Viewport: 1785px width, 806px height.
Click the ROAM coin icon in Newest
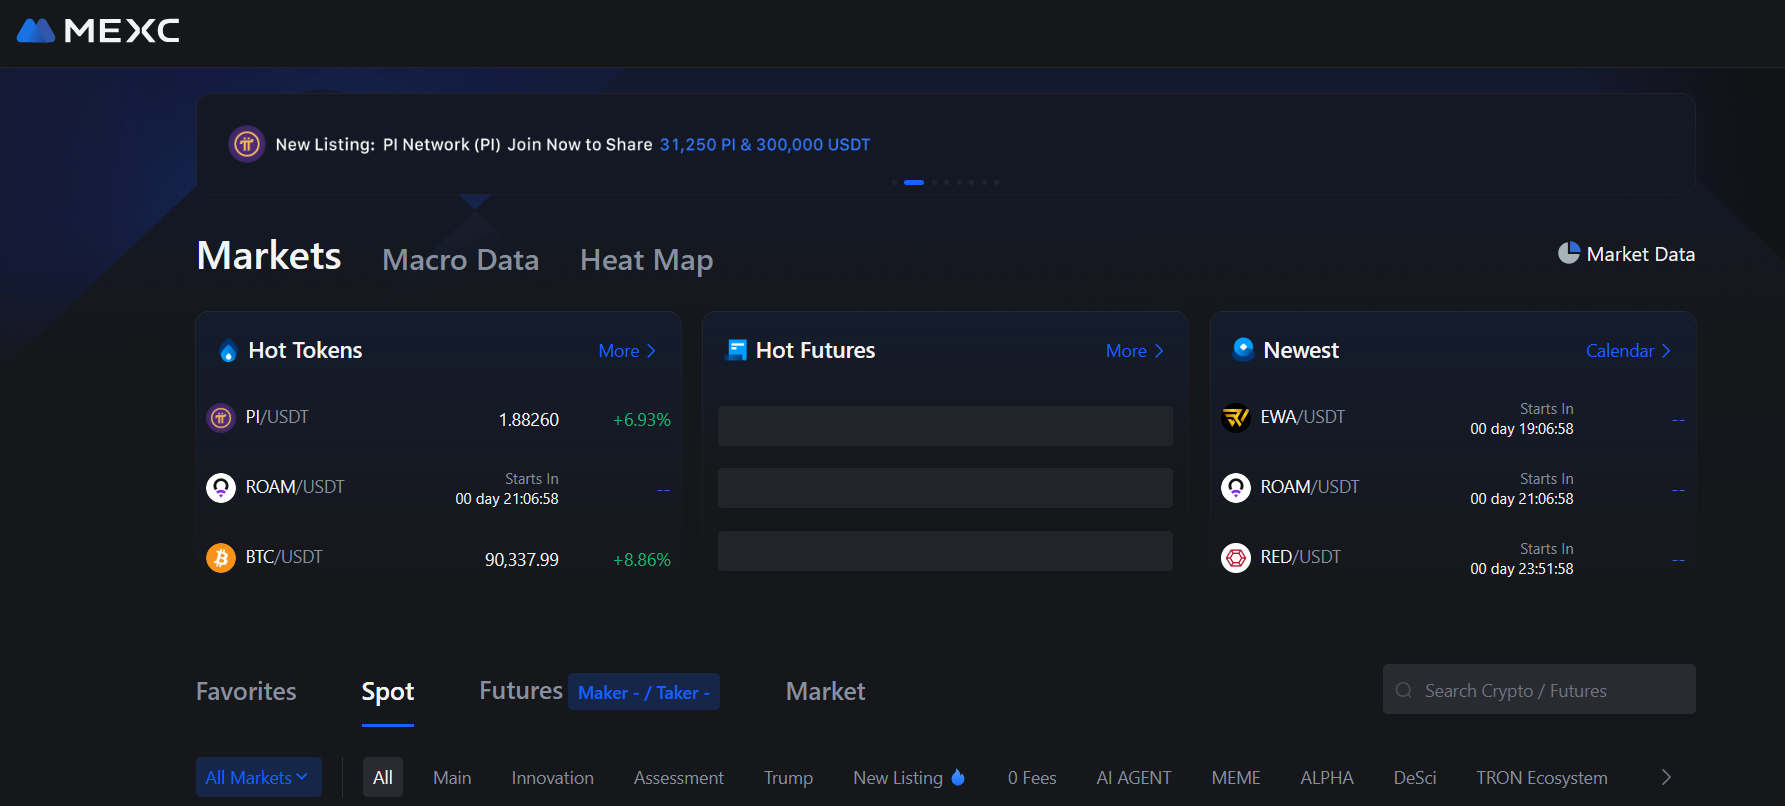click(x=1236, y=488)
